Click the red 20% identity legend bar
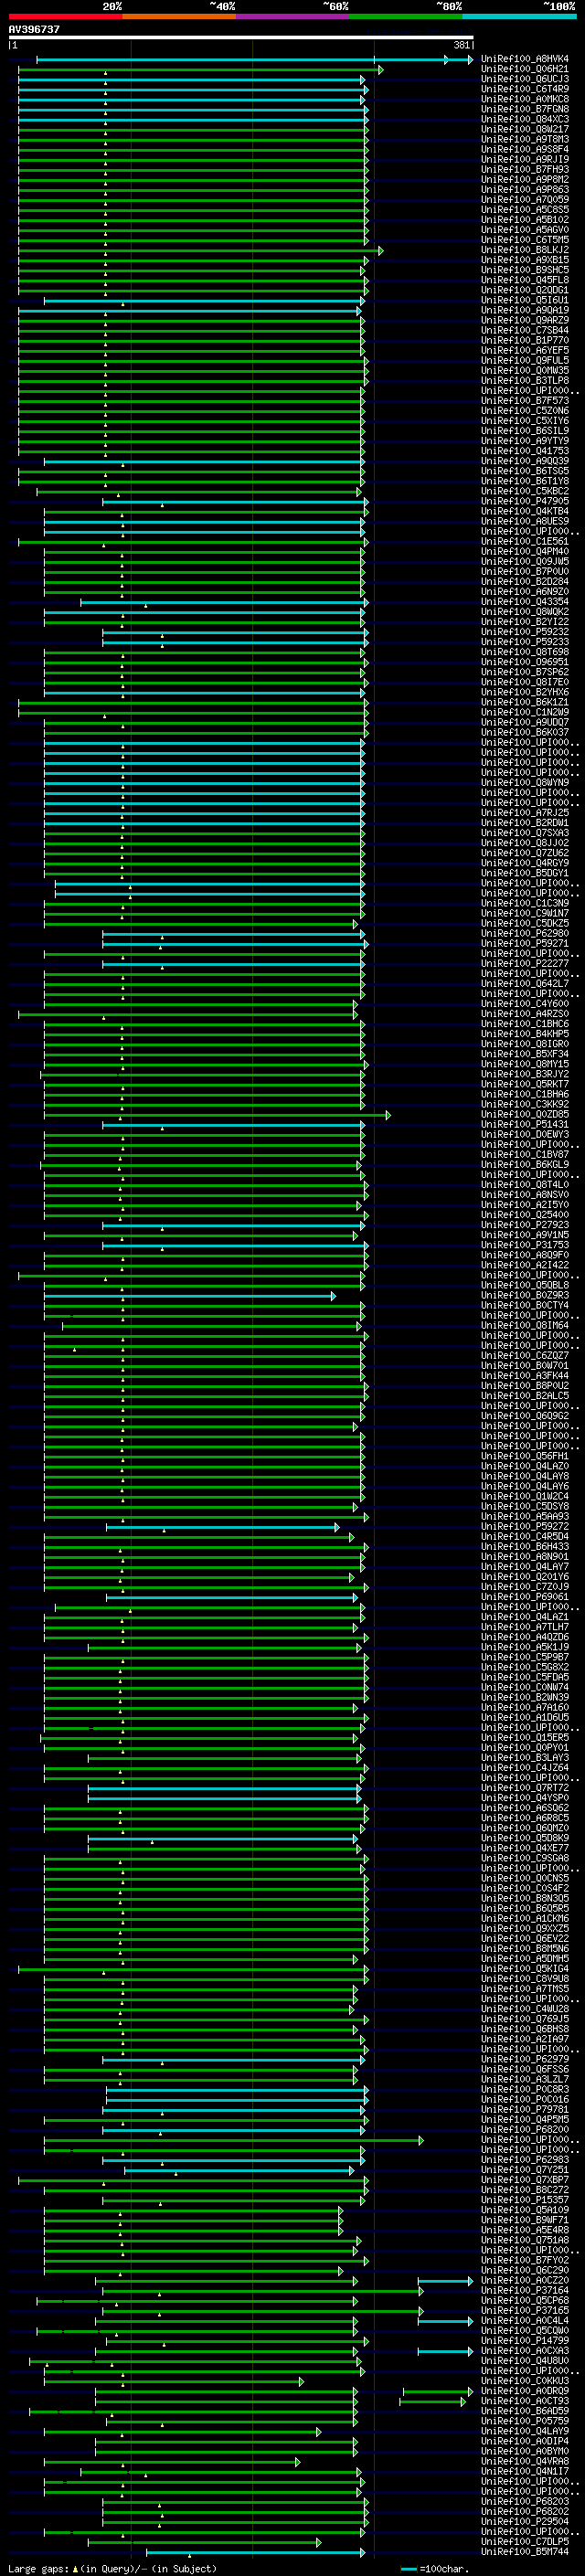The width and height of the screenshot is (585, 2576). (x=65, y=17)
